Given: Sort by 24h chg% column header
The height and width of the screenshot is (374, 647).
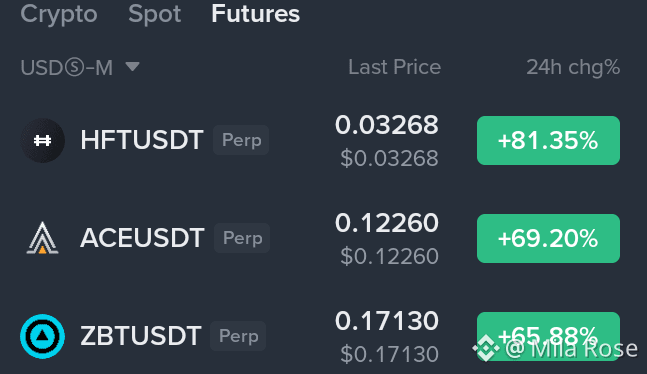Looking at the screenshot, I should (x=573, y=67).
